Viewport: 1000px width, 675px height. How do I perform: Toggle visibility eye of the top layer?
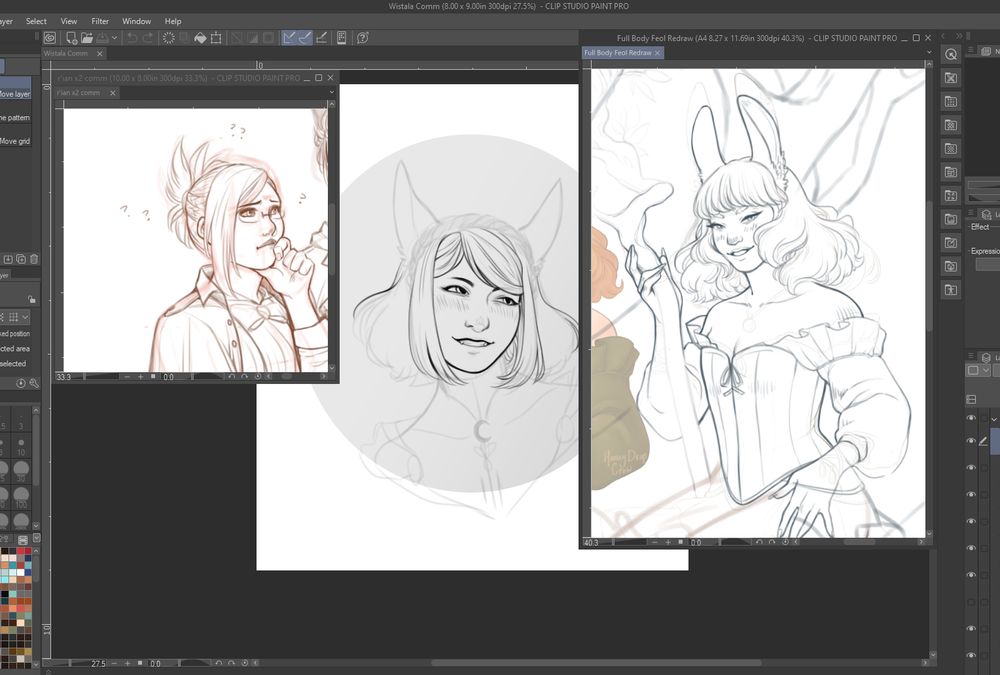971,419
